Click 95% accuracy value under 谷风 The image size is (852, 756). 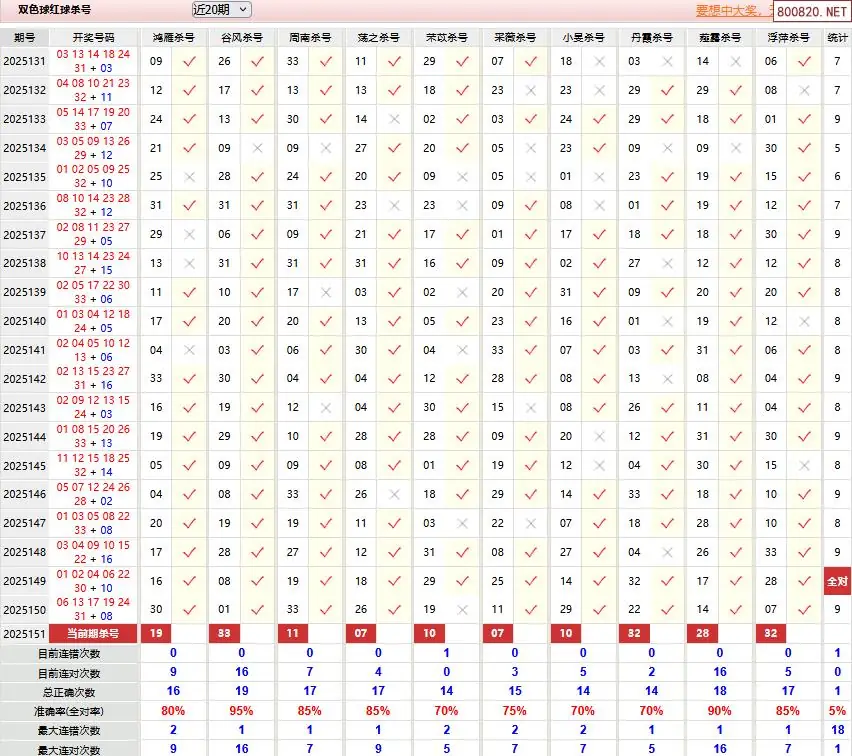pos(242,711)
